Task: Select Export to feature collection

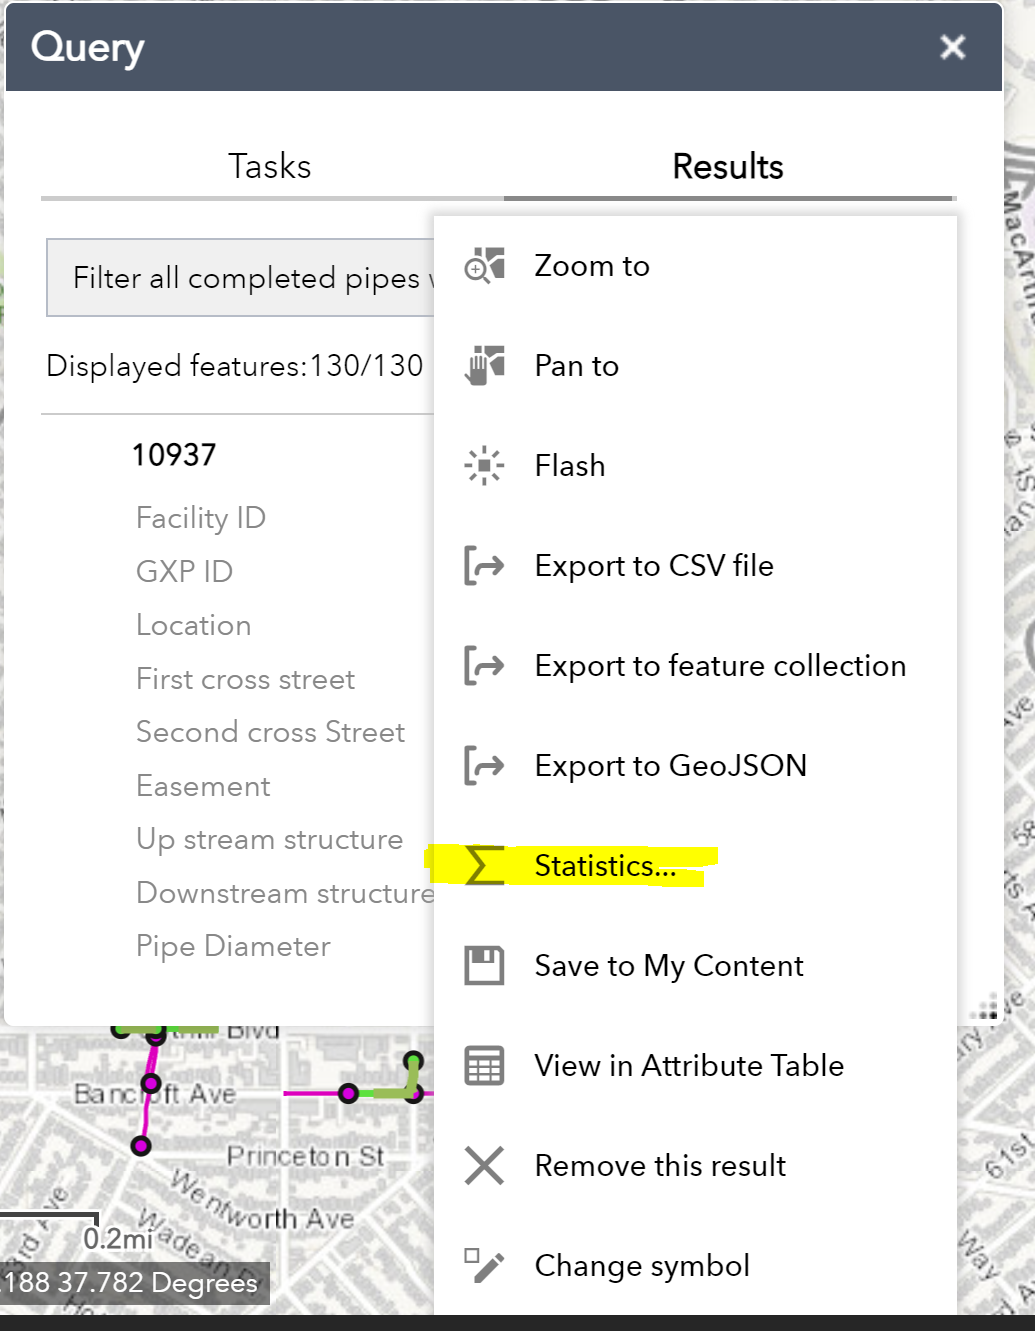Action: pyautogui.click(x=719, y=665)
